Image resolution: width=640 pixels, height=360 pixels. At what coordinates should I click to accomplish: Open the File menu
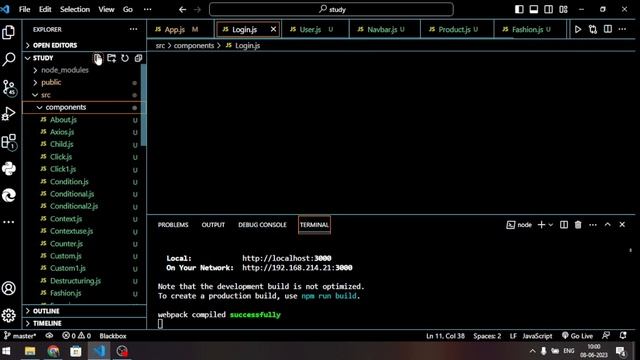click(x=24, y=9)
